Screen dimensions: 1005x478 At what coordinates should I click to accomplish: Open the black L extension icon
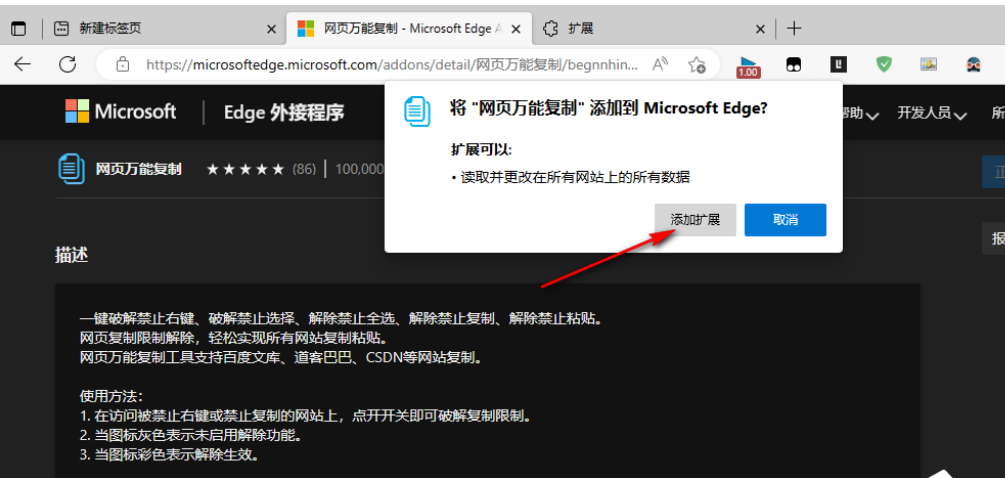839,63
